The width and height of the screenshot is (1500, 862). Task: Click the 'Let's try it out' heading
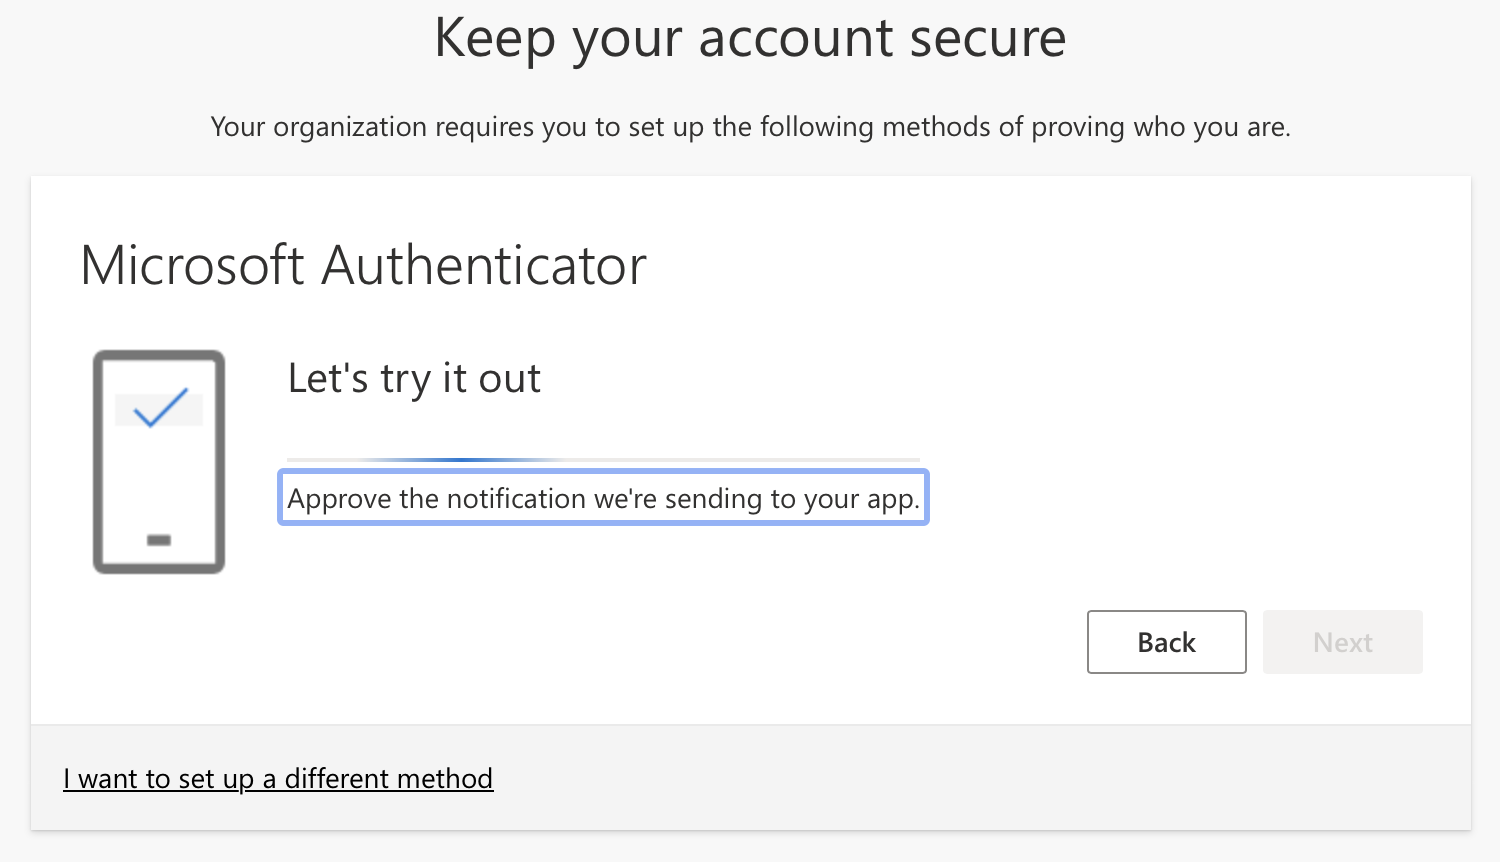(414, 379)
